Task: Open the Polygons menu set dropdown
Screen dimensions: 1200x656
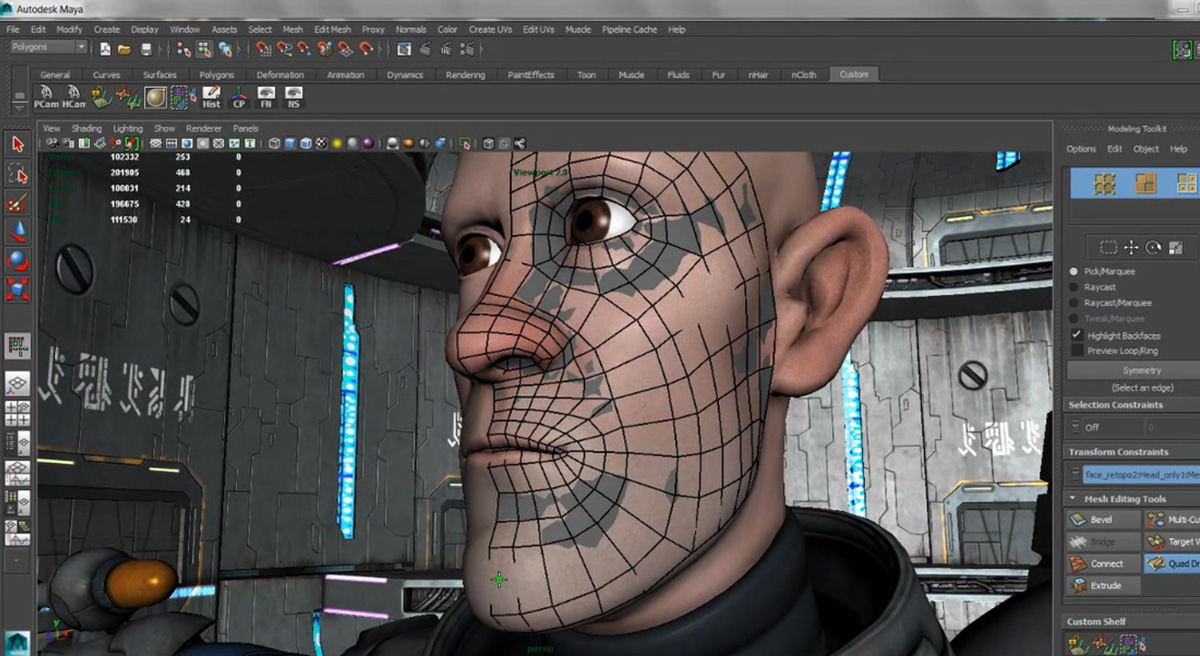Action: coord(45,46)
